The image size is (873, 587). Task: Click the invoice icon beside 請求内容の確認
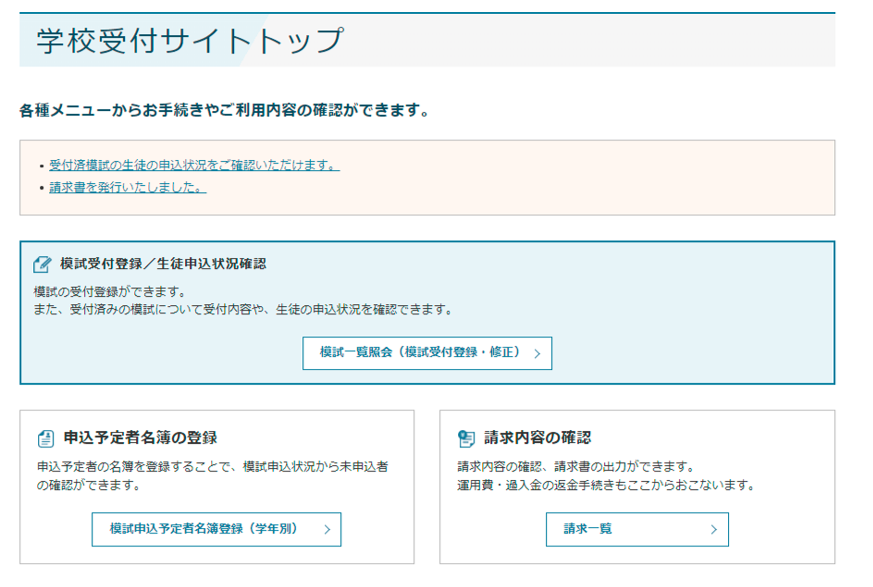point(466,438)
